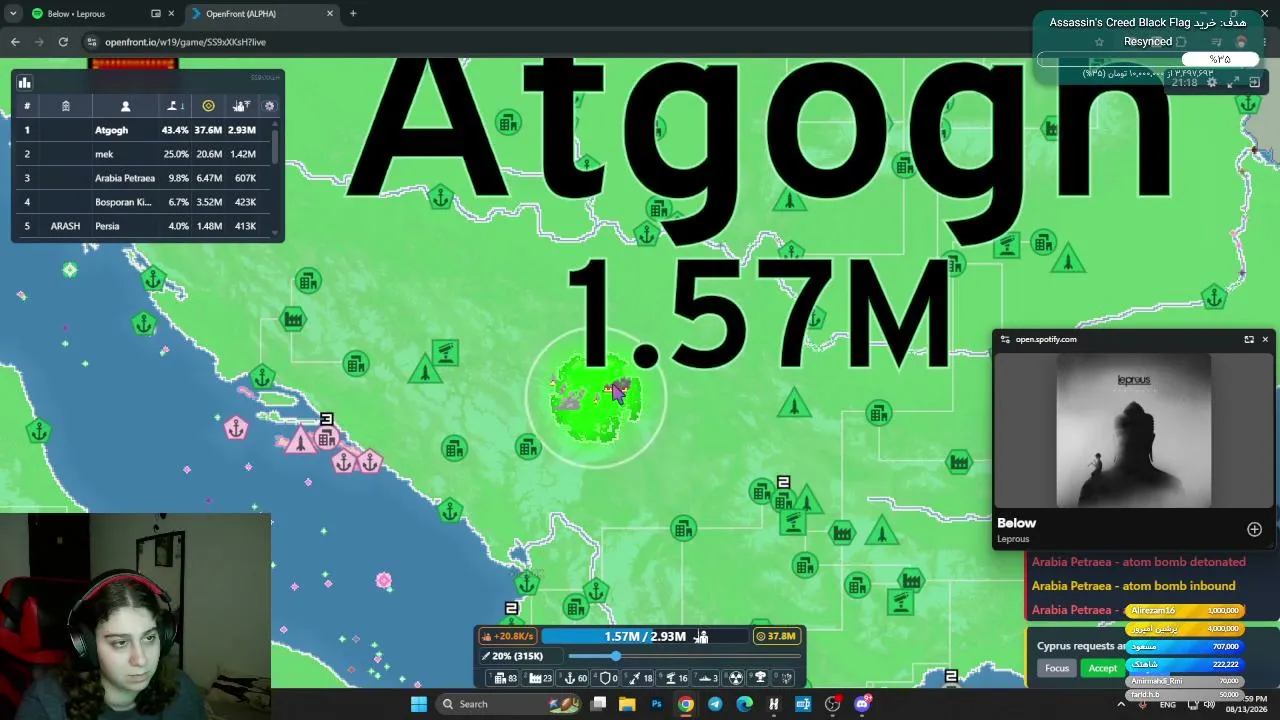Click the artist name Leprous in Spotify player

[1013, 539]
